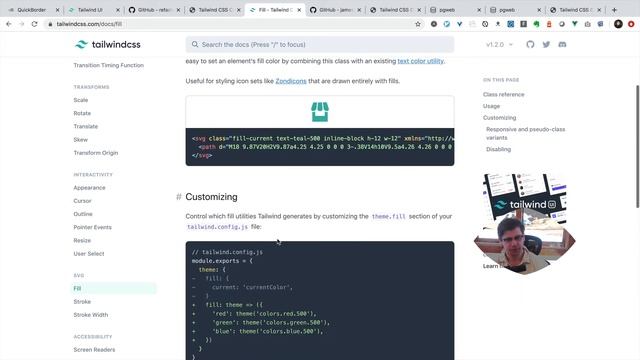This screenshot has height=360, width=640.
Task: Jump to Disabling section
Action: 498,149
